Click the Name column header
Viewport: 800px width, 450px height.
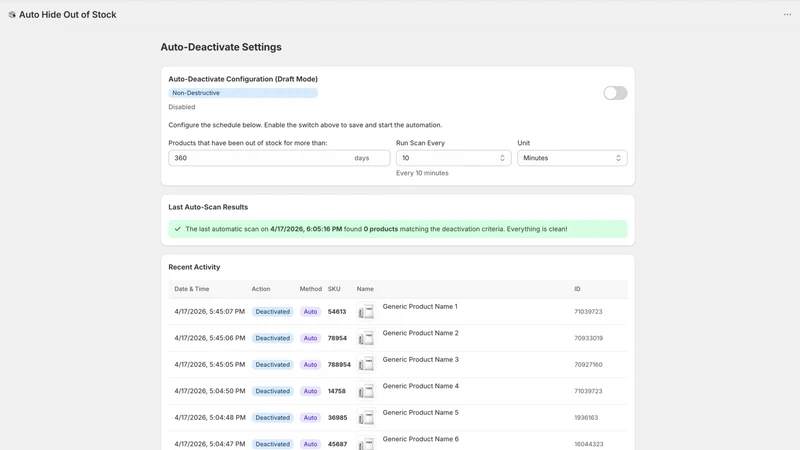click(365, 289)
